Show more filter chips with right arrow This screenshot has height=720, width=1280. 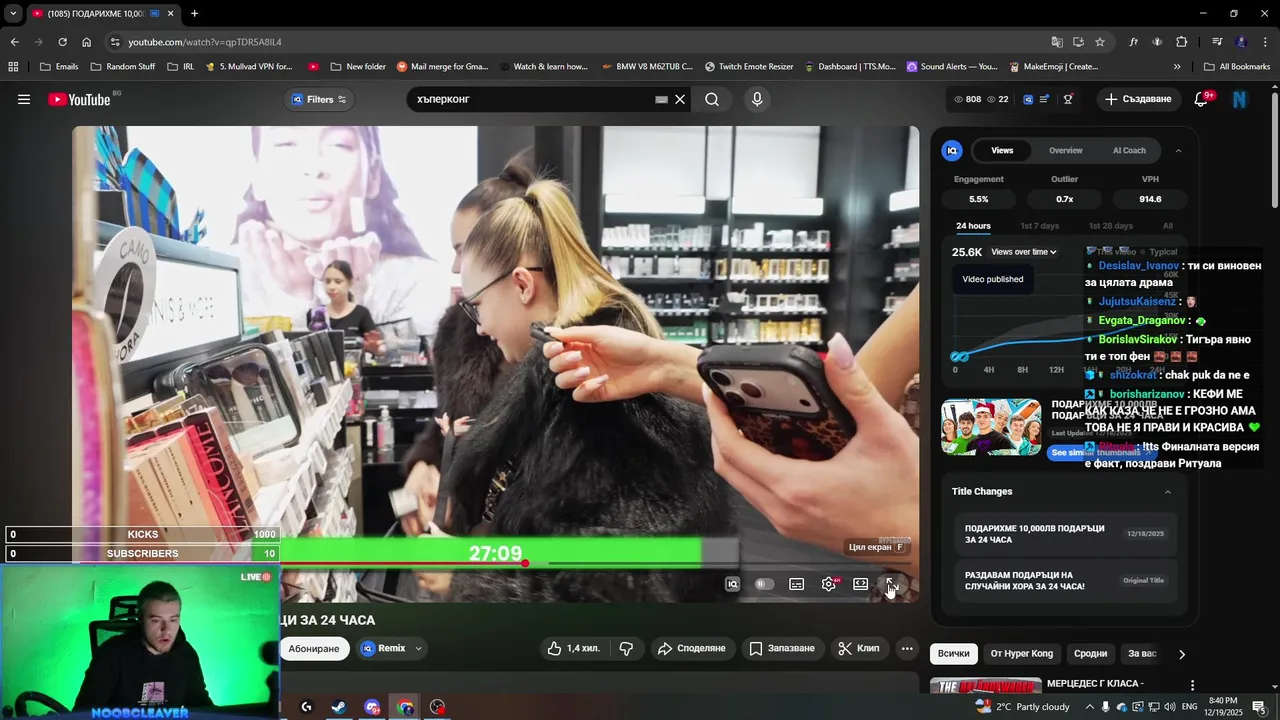(1181, 654)
